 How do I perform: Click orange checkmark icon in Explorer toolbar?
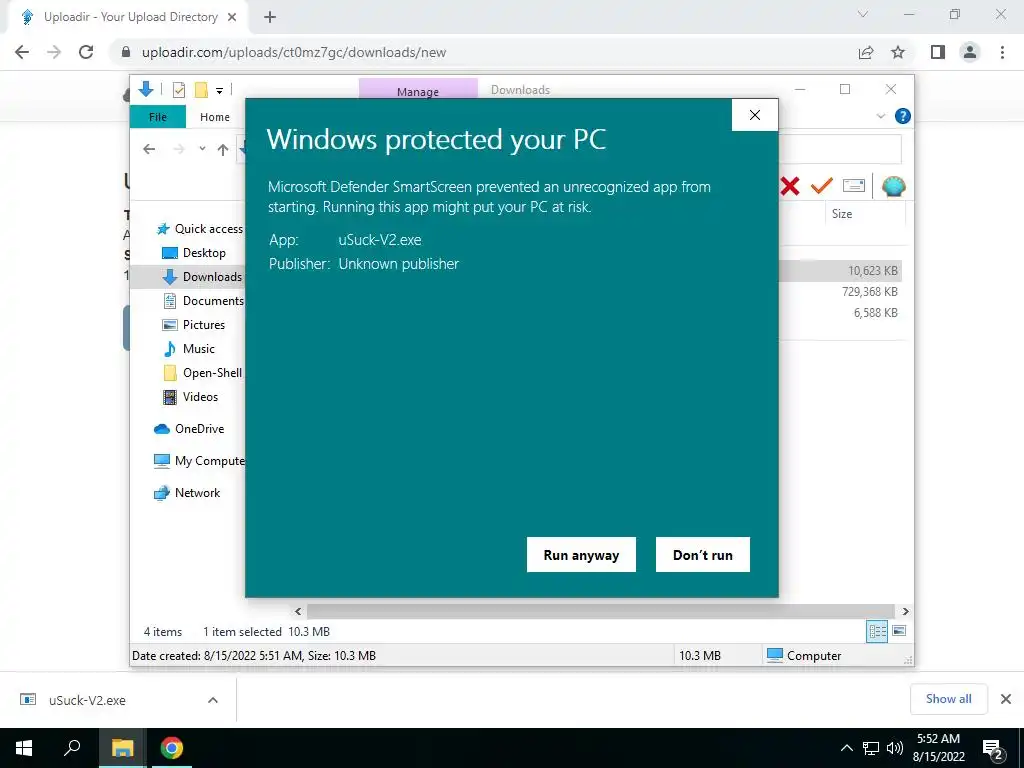pos(822,185)
